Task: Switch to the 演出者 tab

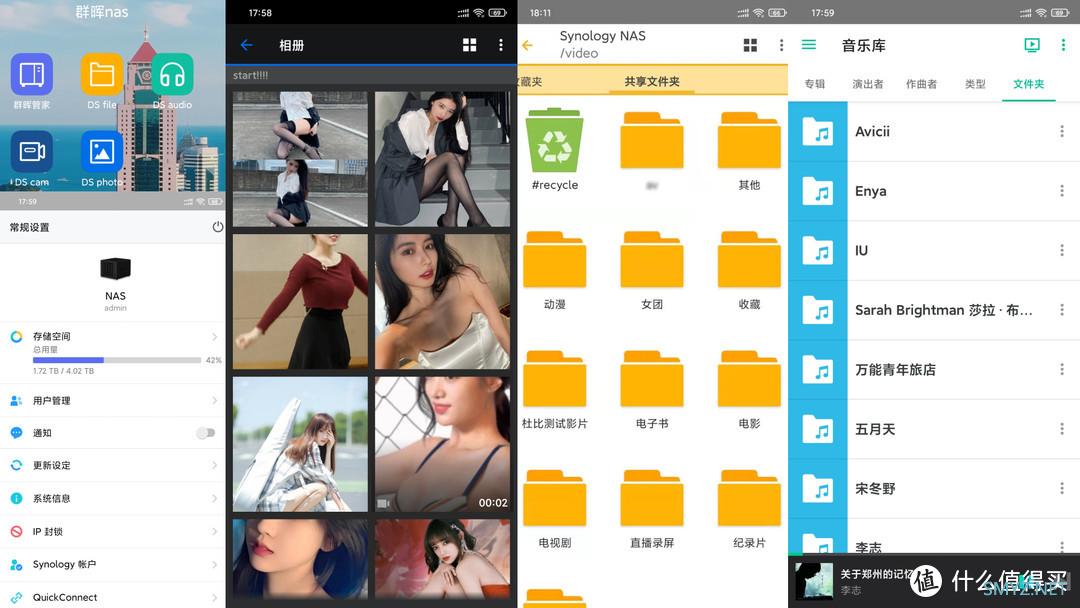Action: (868, 84)
